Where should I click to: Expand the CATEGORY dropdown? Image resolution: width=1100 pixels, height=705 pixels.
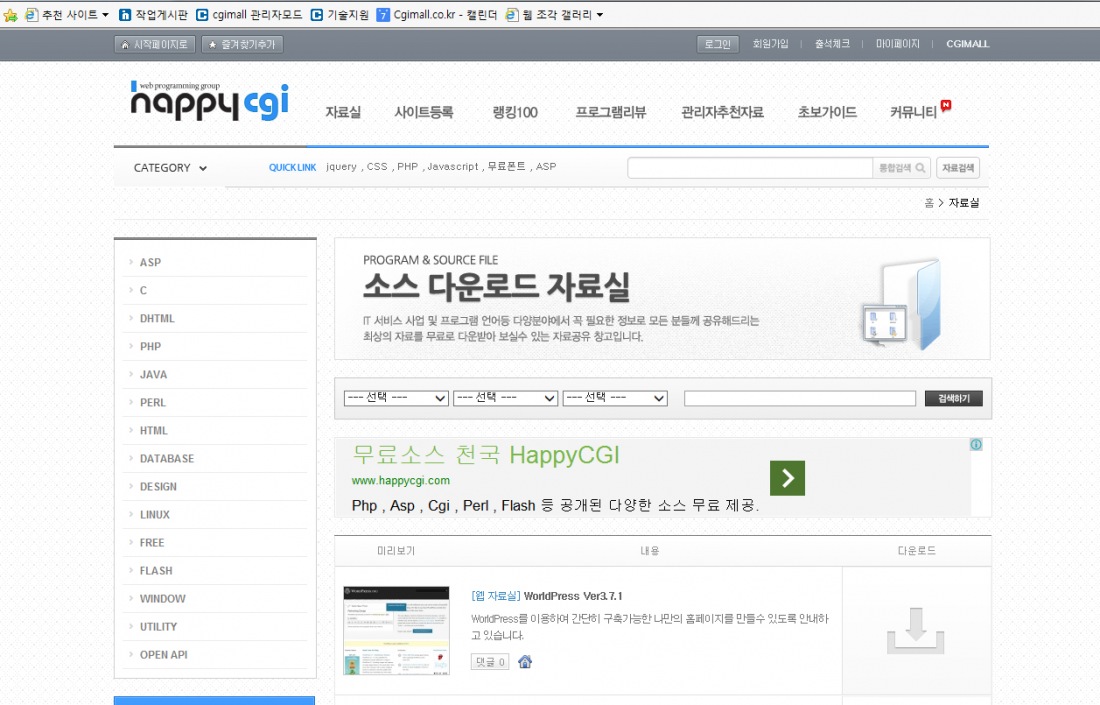[170, 168]
